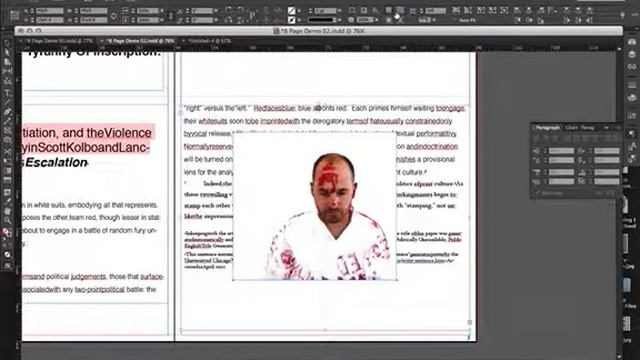Image resolution: width=640 pixels, height=360 pixels.
Task: Click the right indent field in the Paragraph panel
Action: (x=607, y=151)
